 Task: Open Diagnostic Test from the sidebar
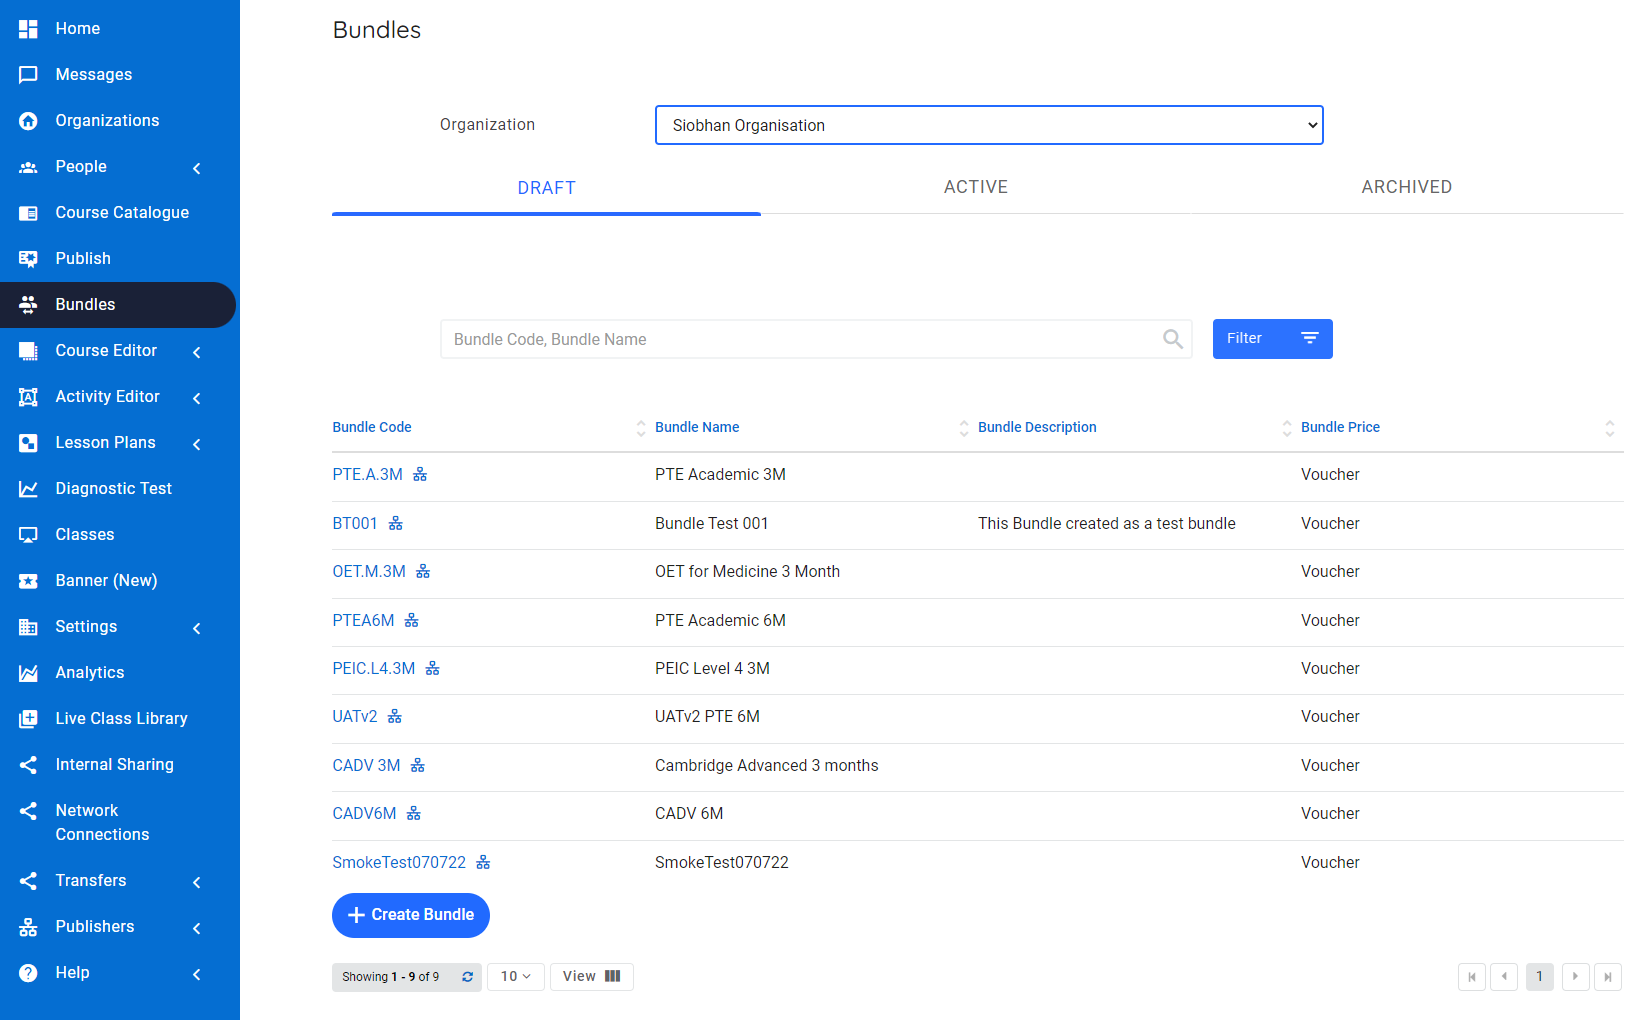113,488
